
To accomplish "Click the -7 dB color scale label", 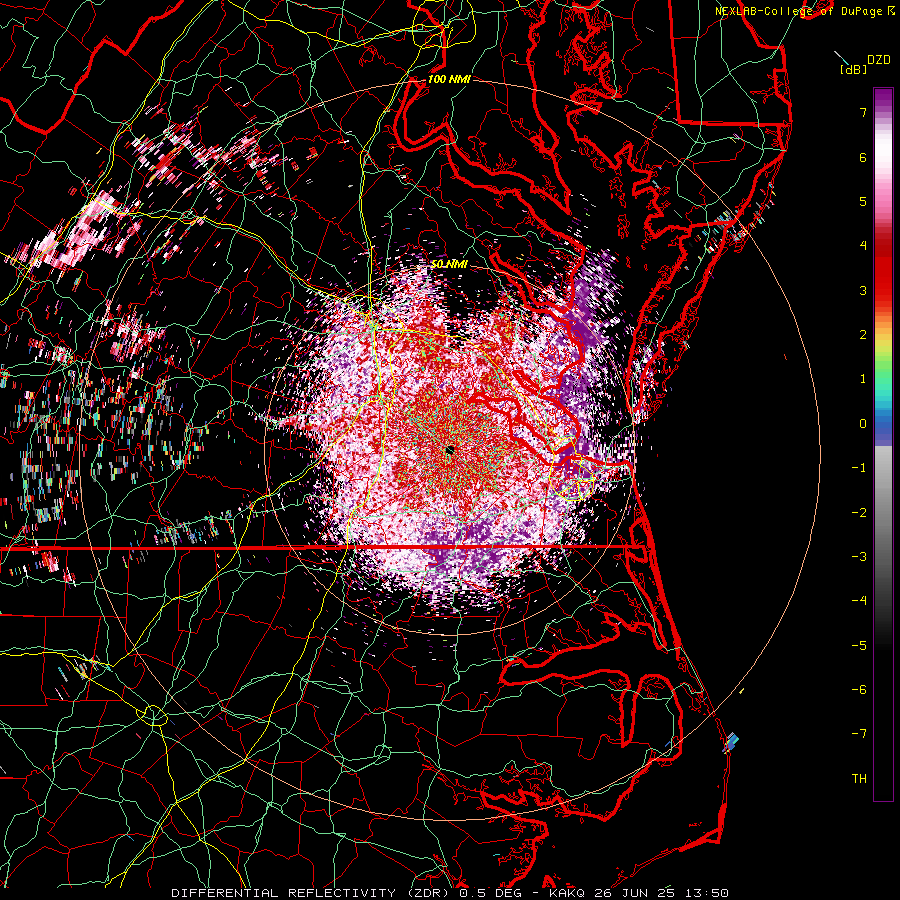I will click(x=859, y=734).
